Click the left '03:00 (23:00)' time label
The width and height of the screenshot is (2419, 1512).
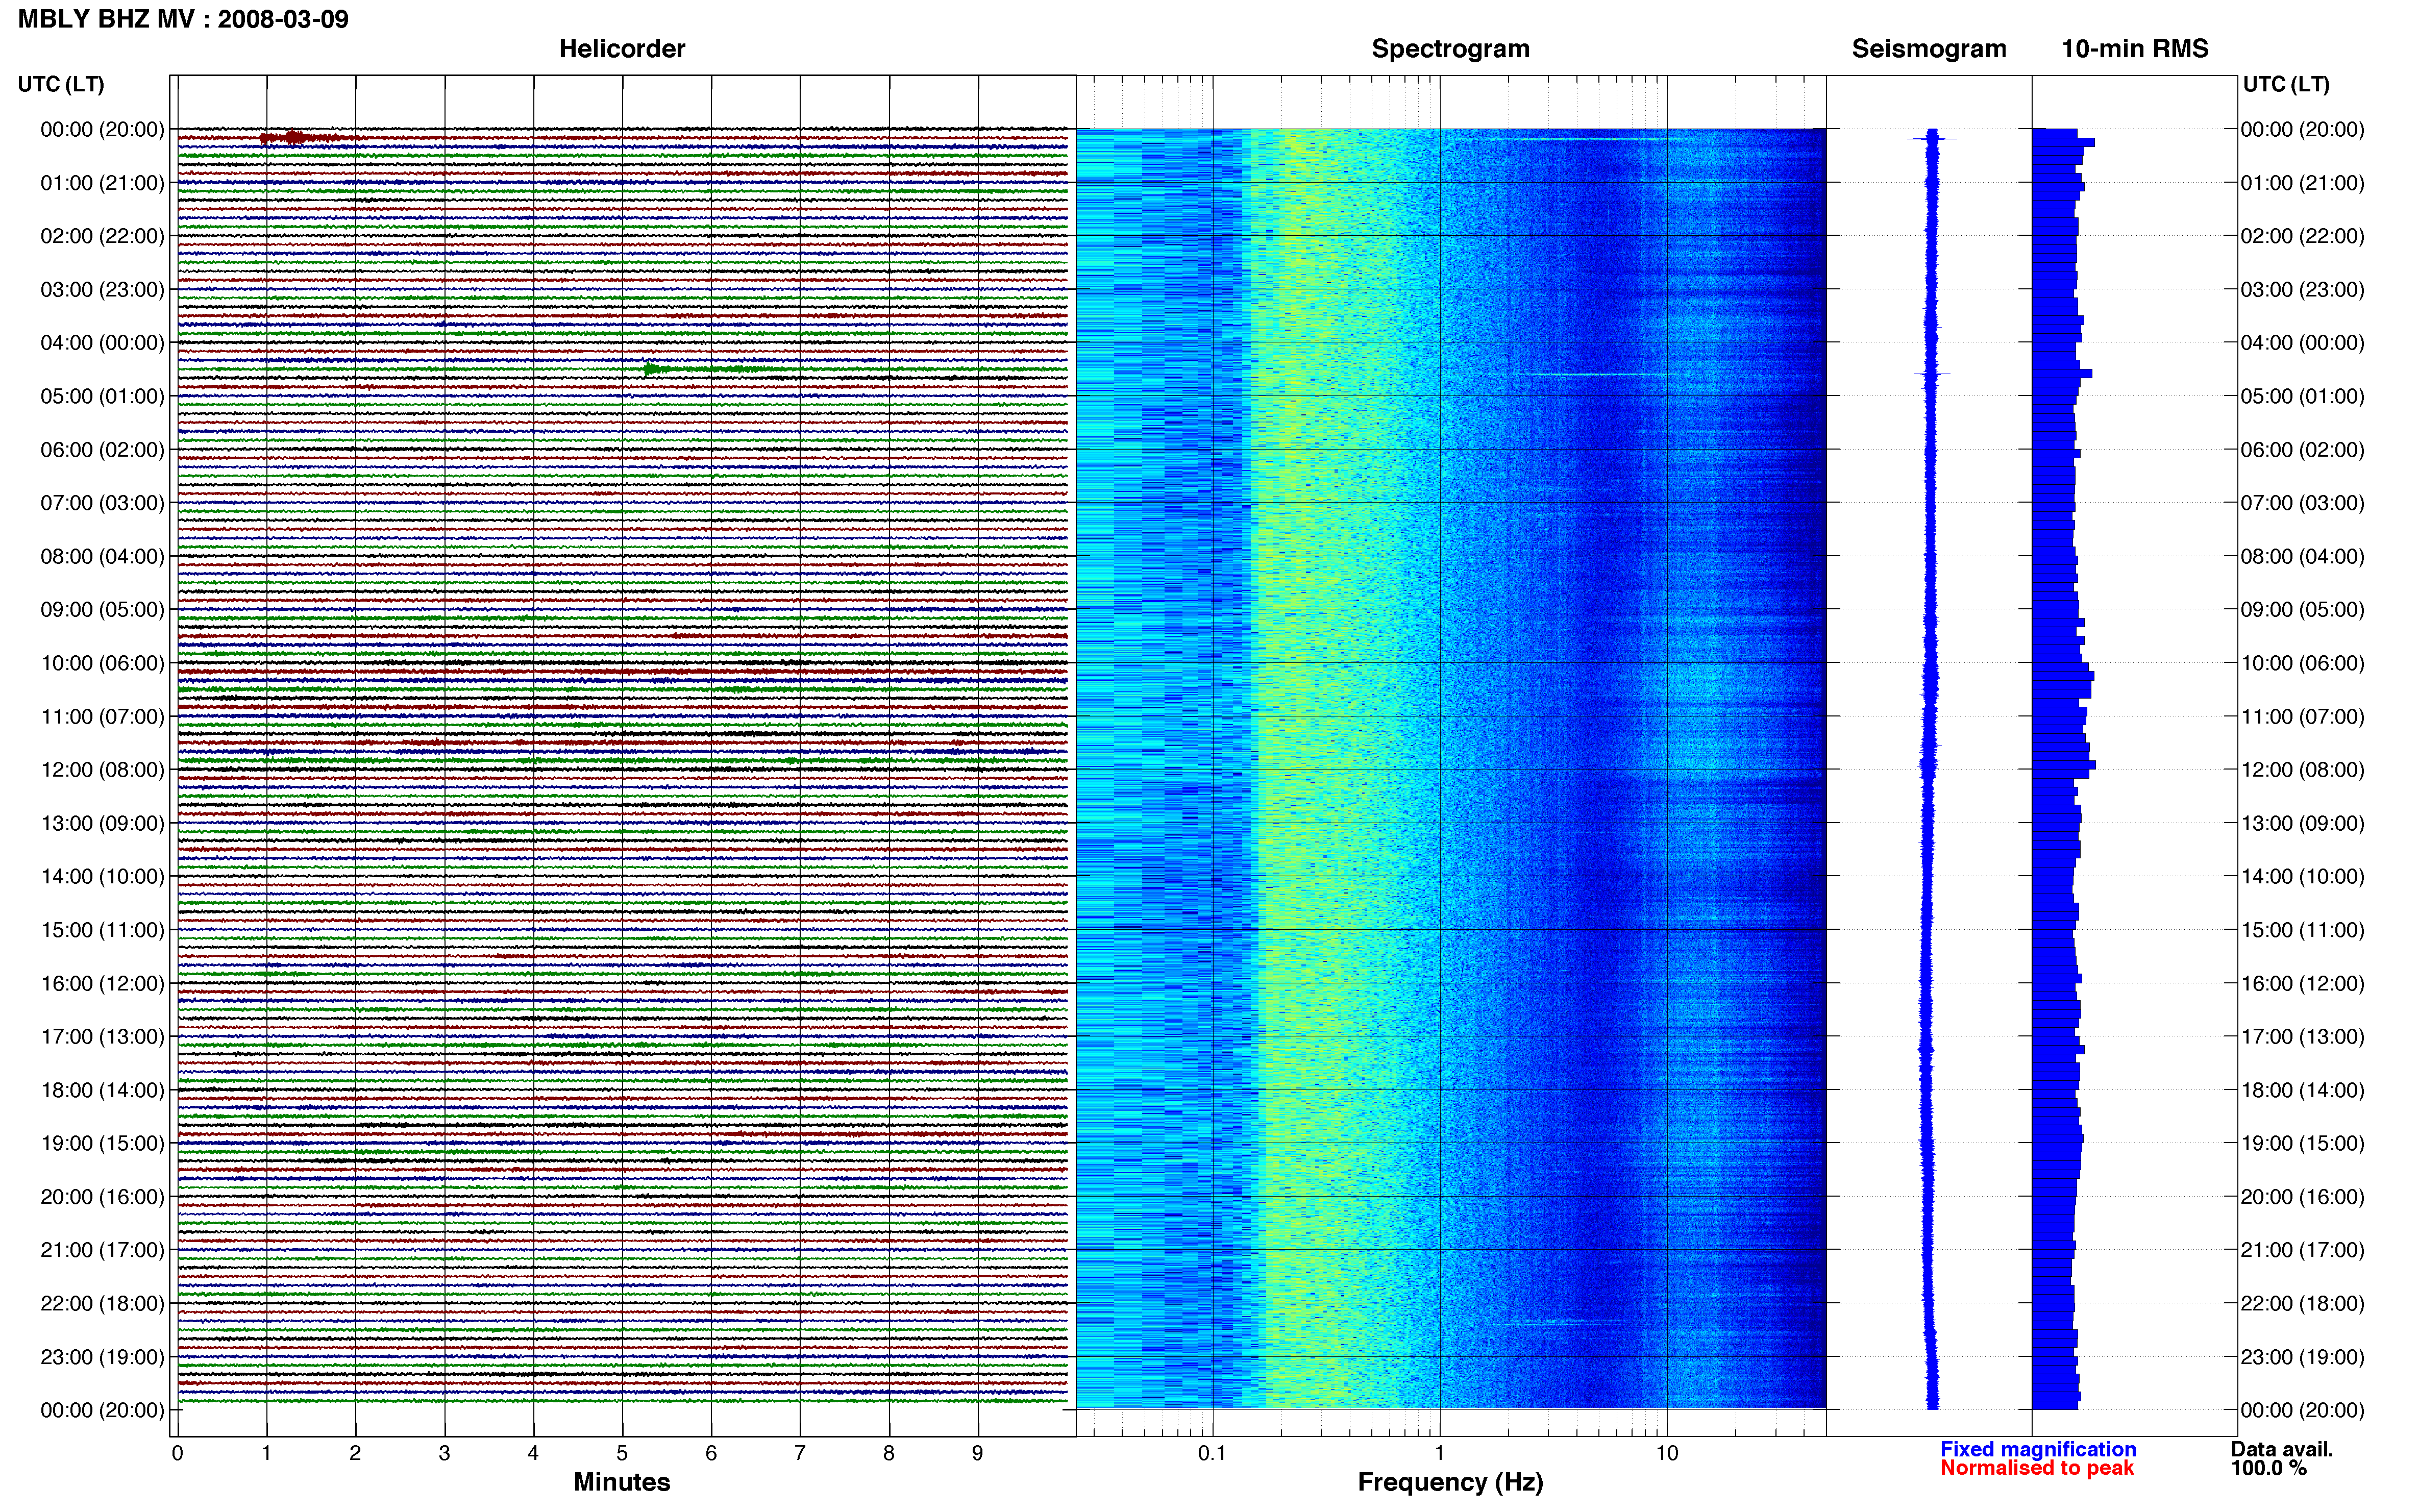pyautogui.click(x=102, y=289)
